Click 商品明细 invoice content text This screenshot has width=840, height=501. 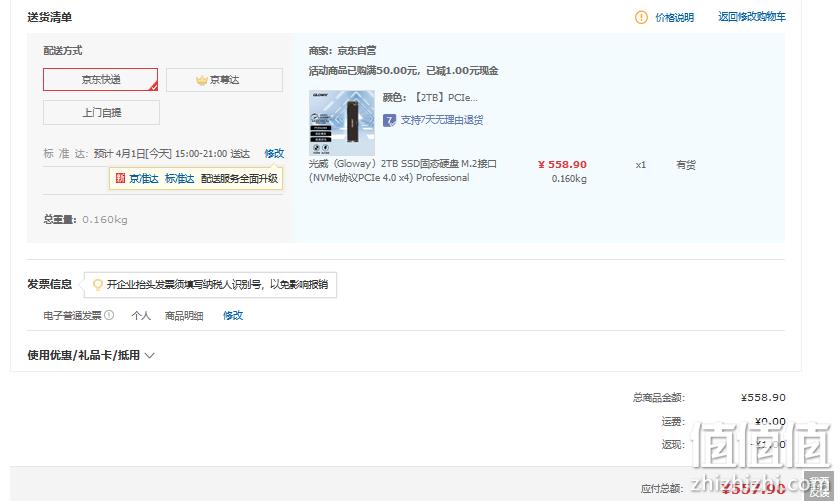point(184,316)
